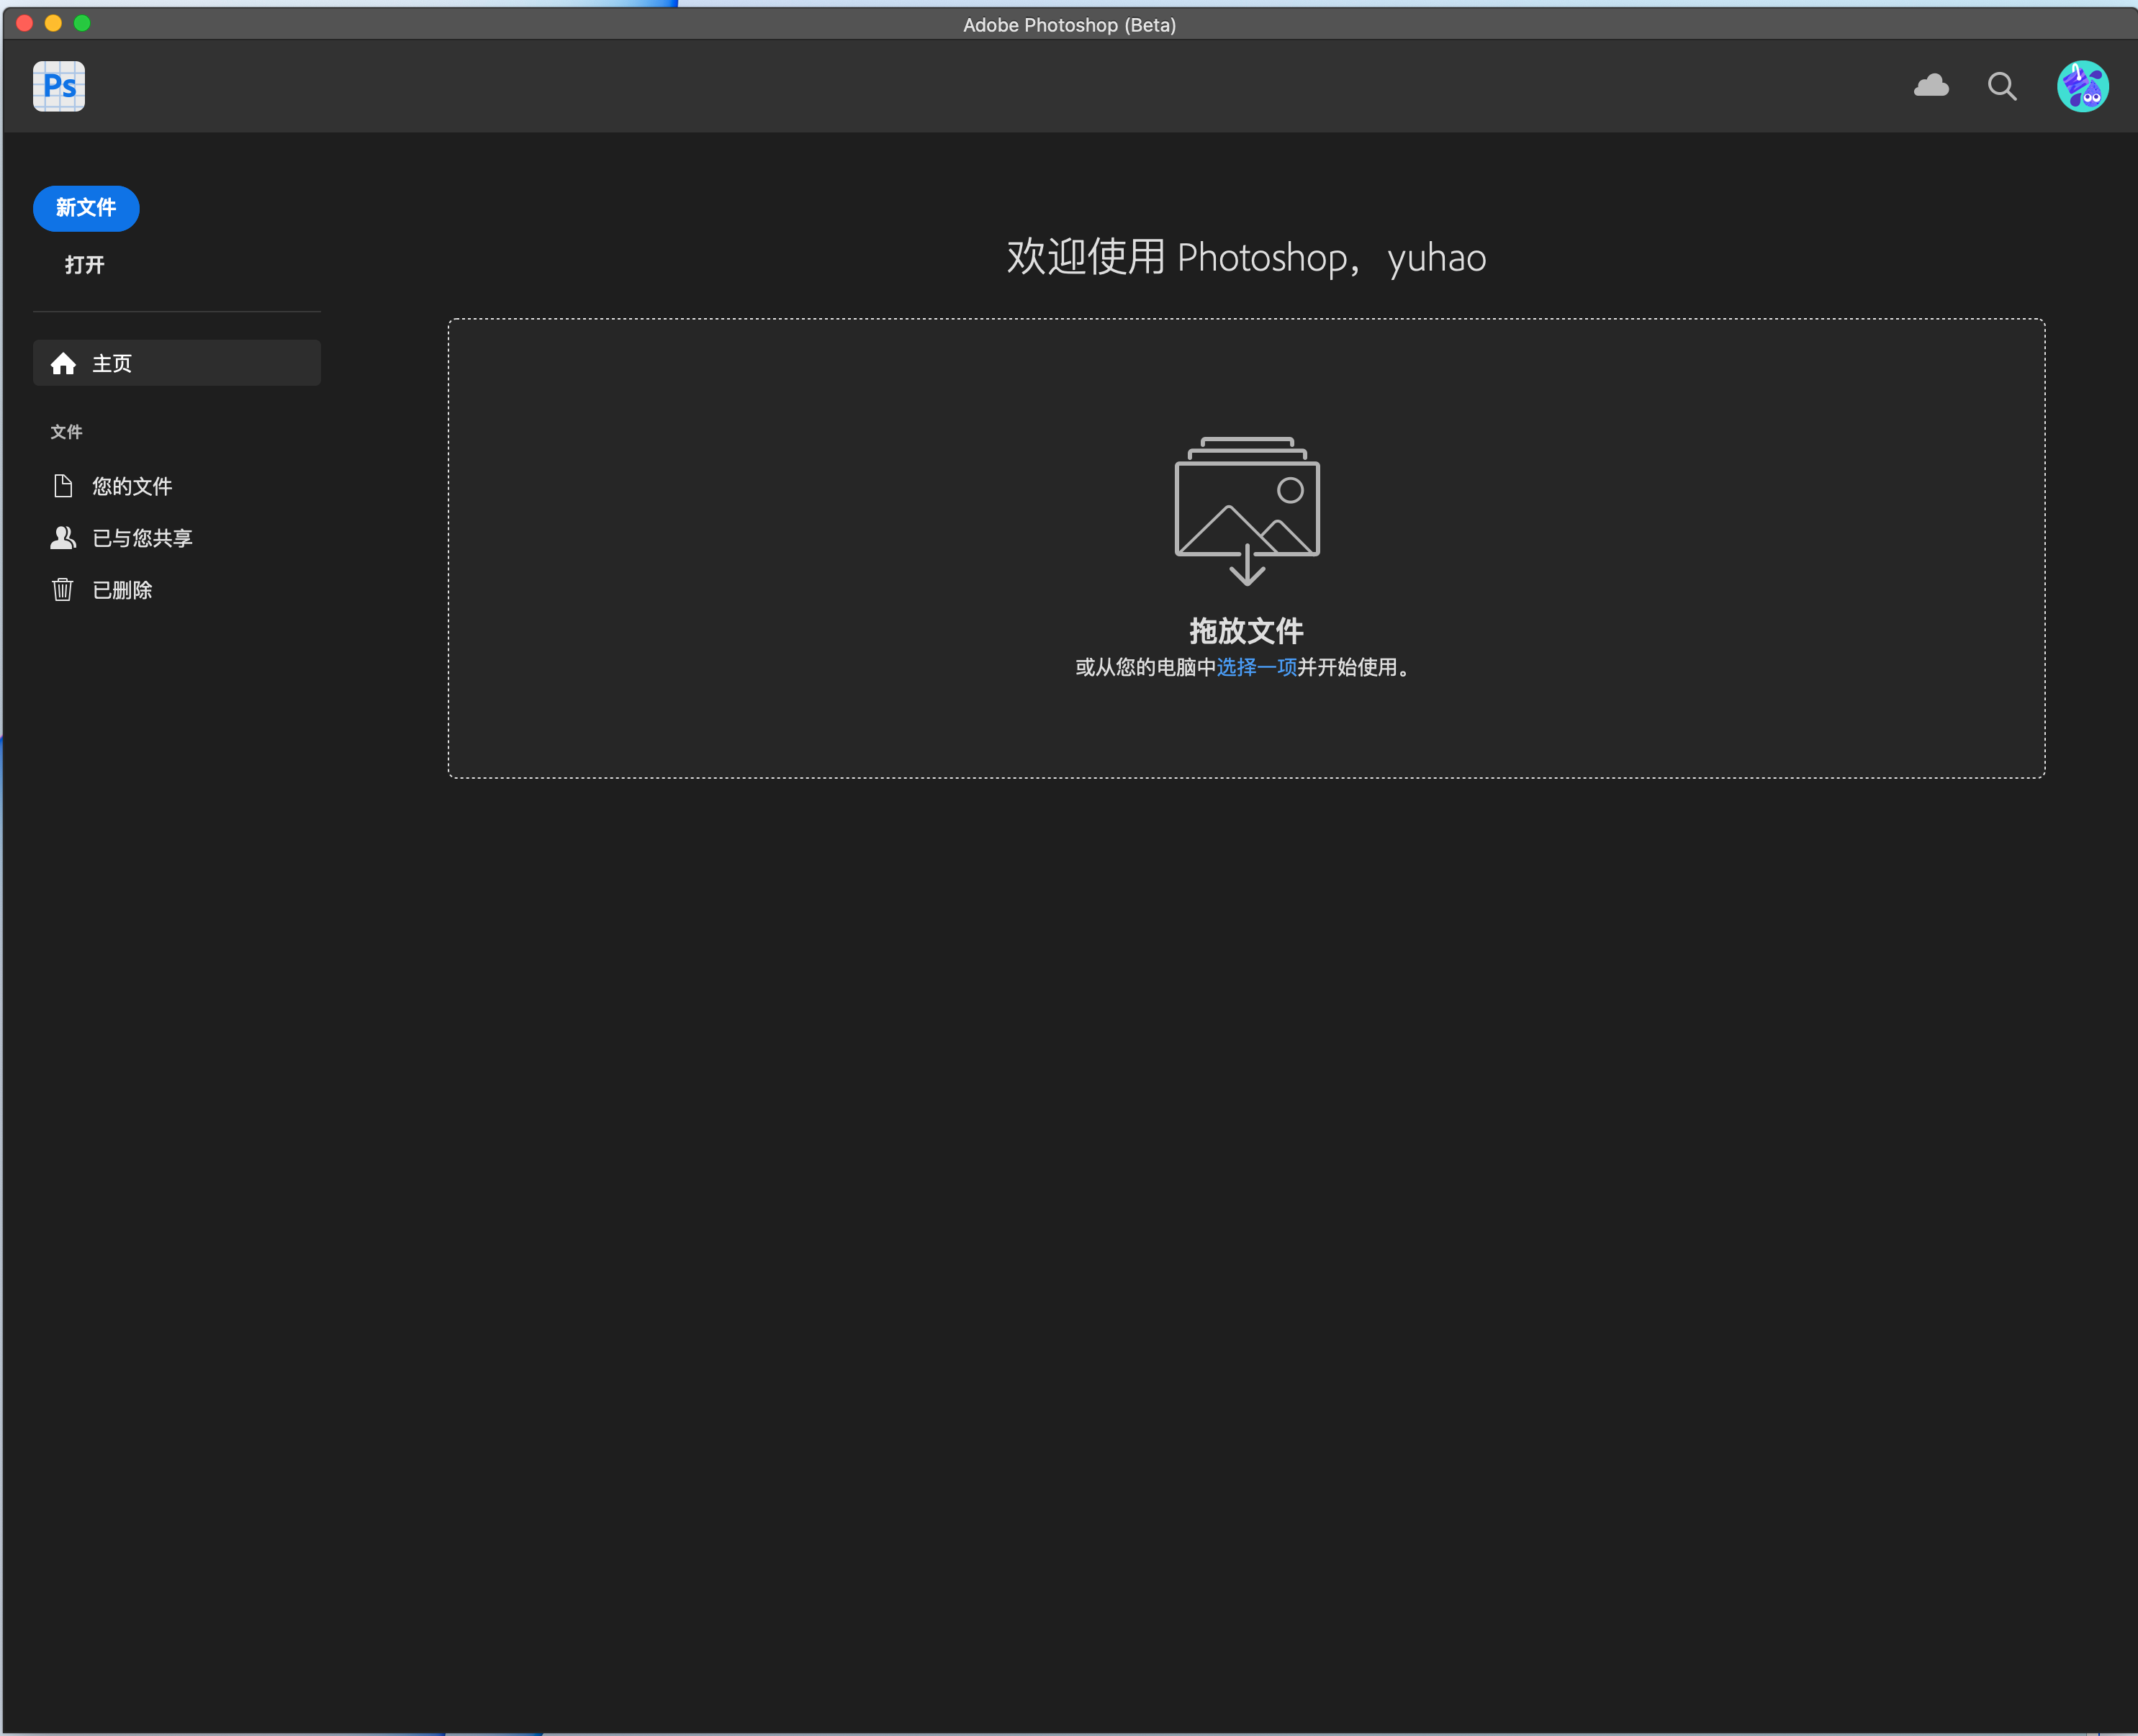
Task: Follow the 选择一项 link
Action: click(x=1256, y=667)
